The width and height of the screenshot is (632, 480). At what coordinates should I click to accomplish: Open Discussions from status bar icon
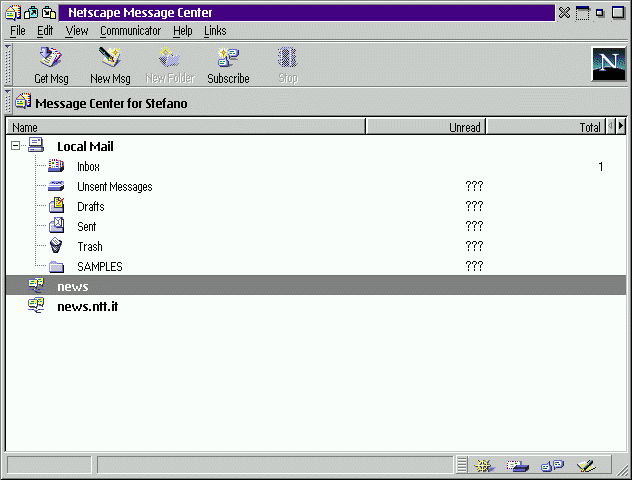[x=552, y=466]
